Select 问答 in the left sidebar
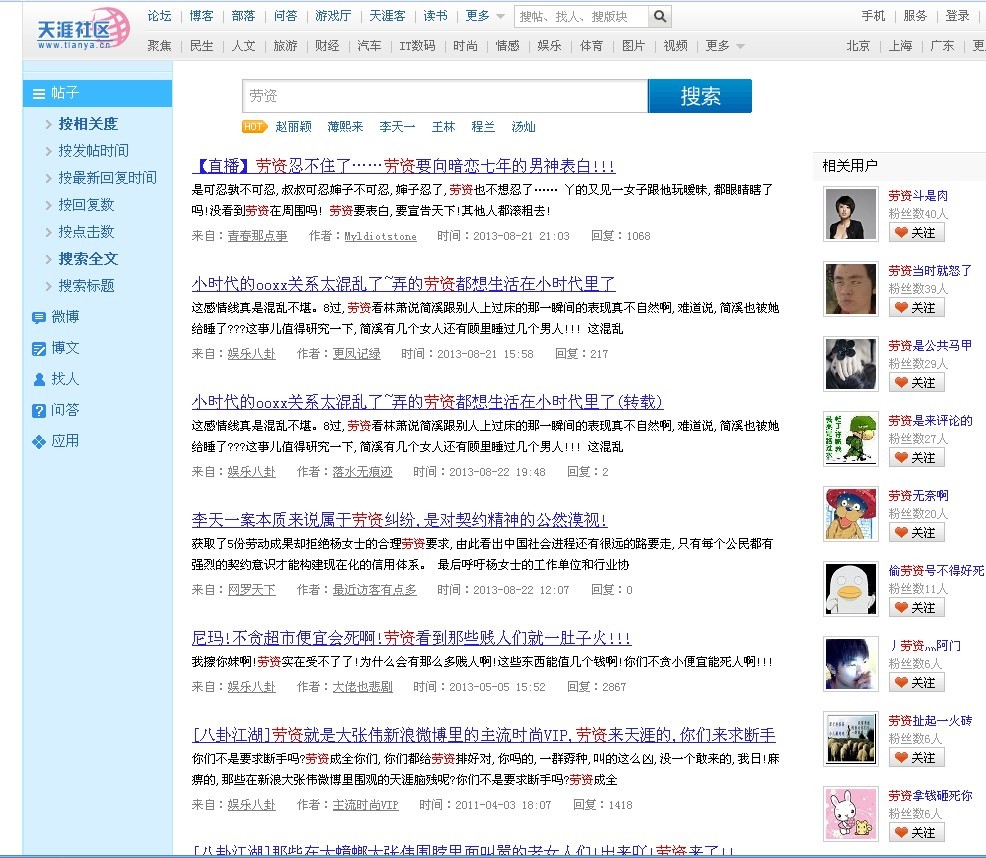Viewport: 986px width, 858px height. (x=65, y=410)
